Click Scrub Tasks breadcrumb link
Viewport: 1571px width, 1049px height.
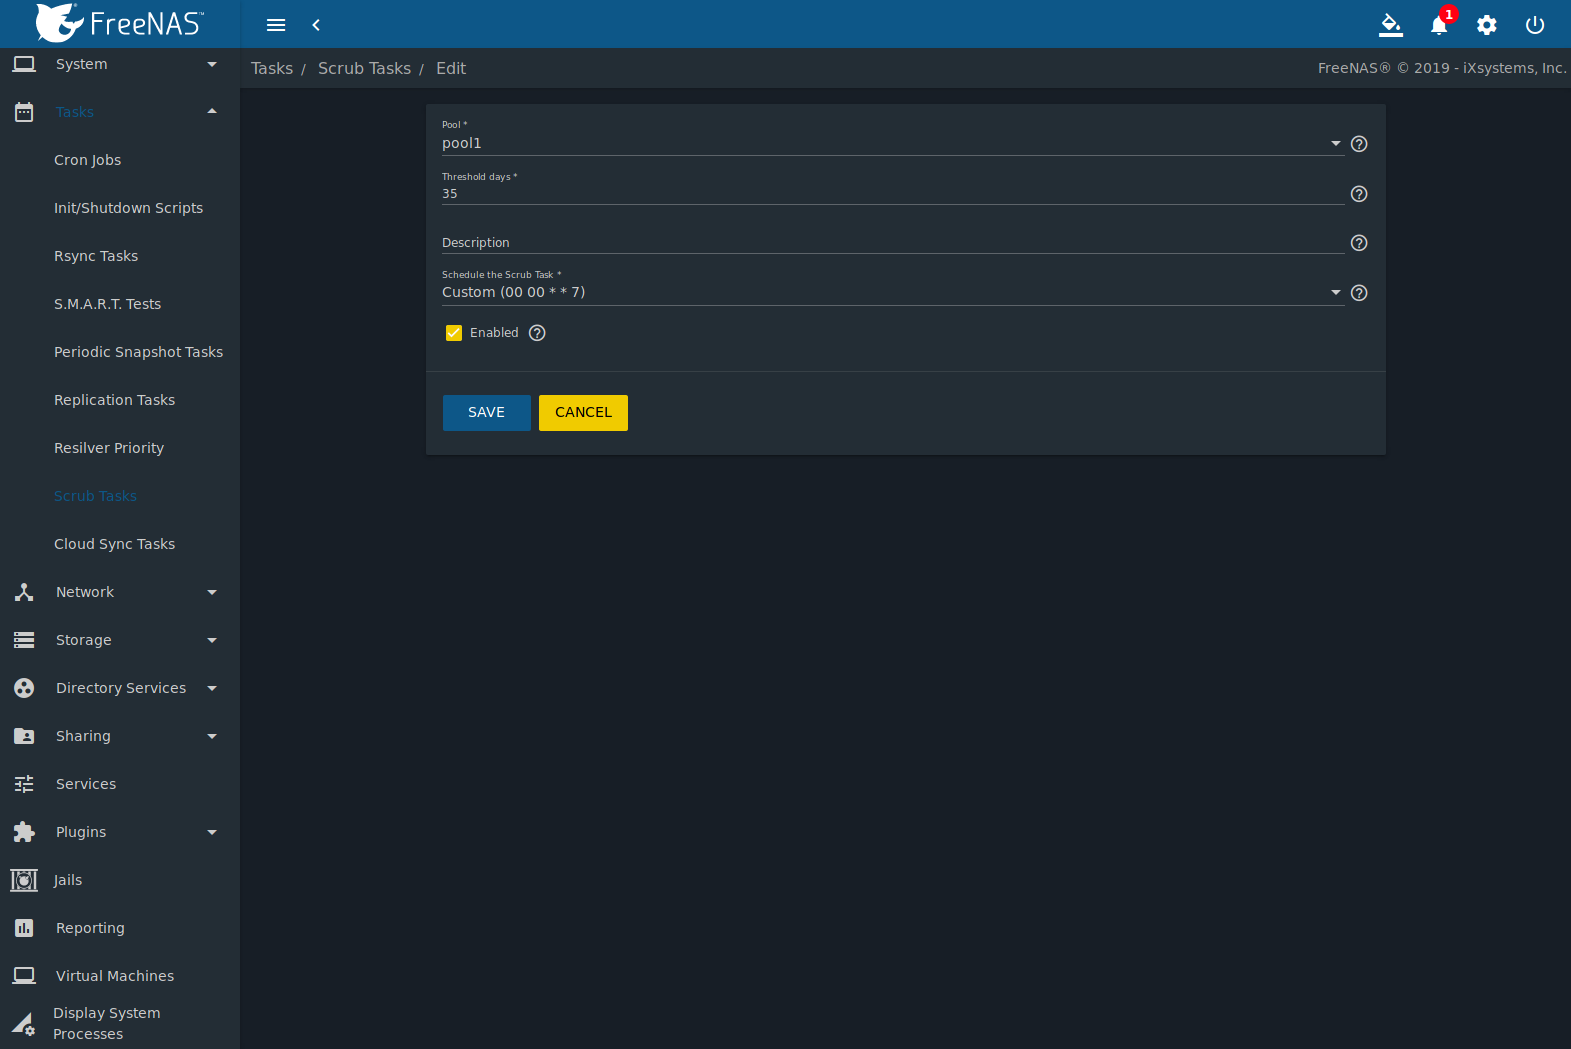(364, 68)
